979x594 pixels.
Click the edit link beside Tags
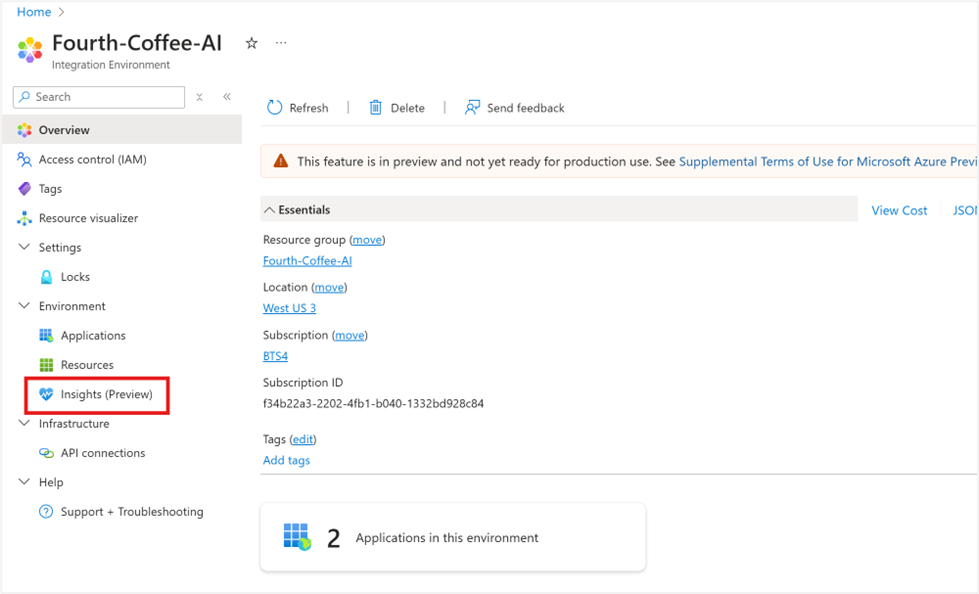(x=303, y=439)
